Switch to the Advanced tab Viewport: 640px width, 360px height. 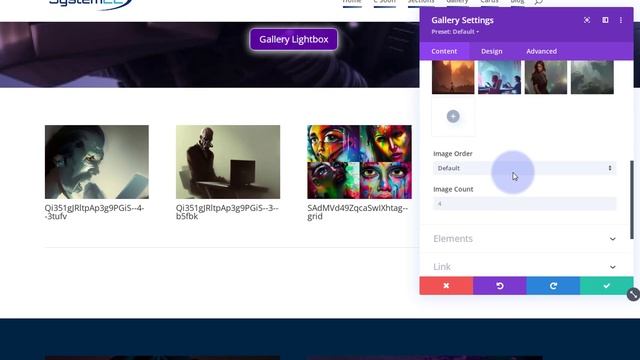pos(541,51)
